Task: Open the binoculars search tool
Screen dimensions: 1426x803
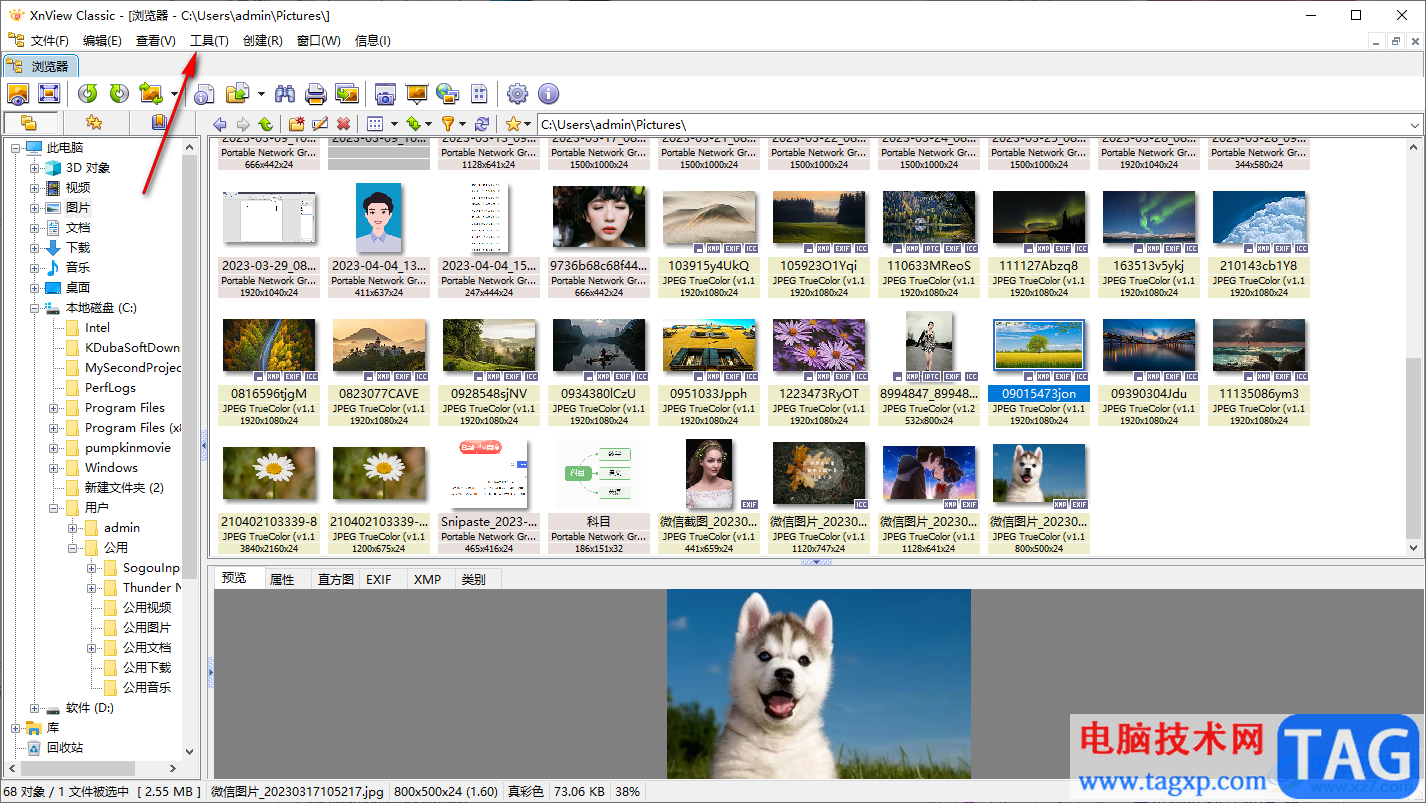Action: click(285, 94)
